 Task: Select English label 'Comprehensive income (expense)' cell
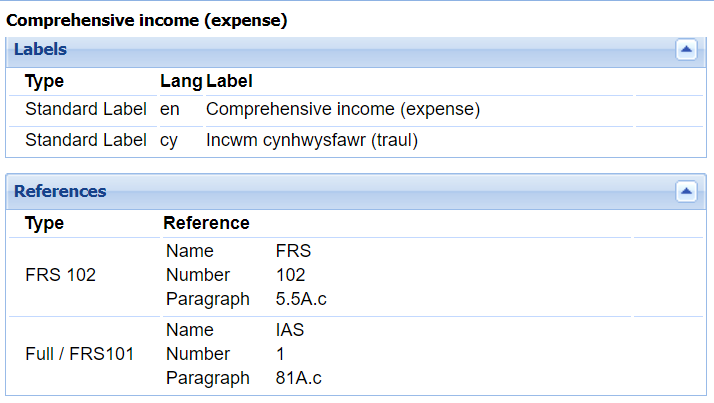[343, 109]
